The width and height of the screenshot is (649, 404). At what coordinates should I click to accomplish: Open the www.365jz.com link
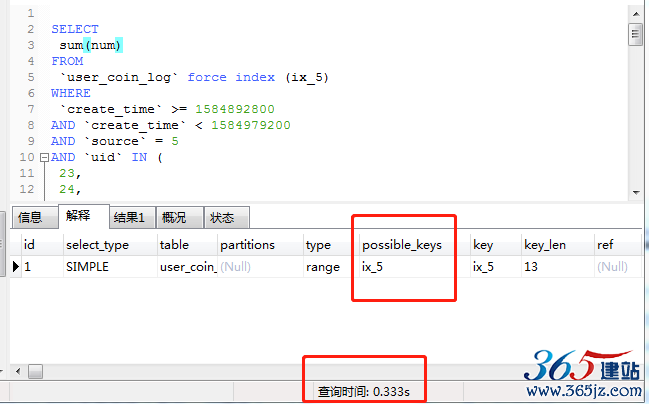[584, 393]
